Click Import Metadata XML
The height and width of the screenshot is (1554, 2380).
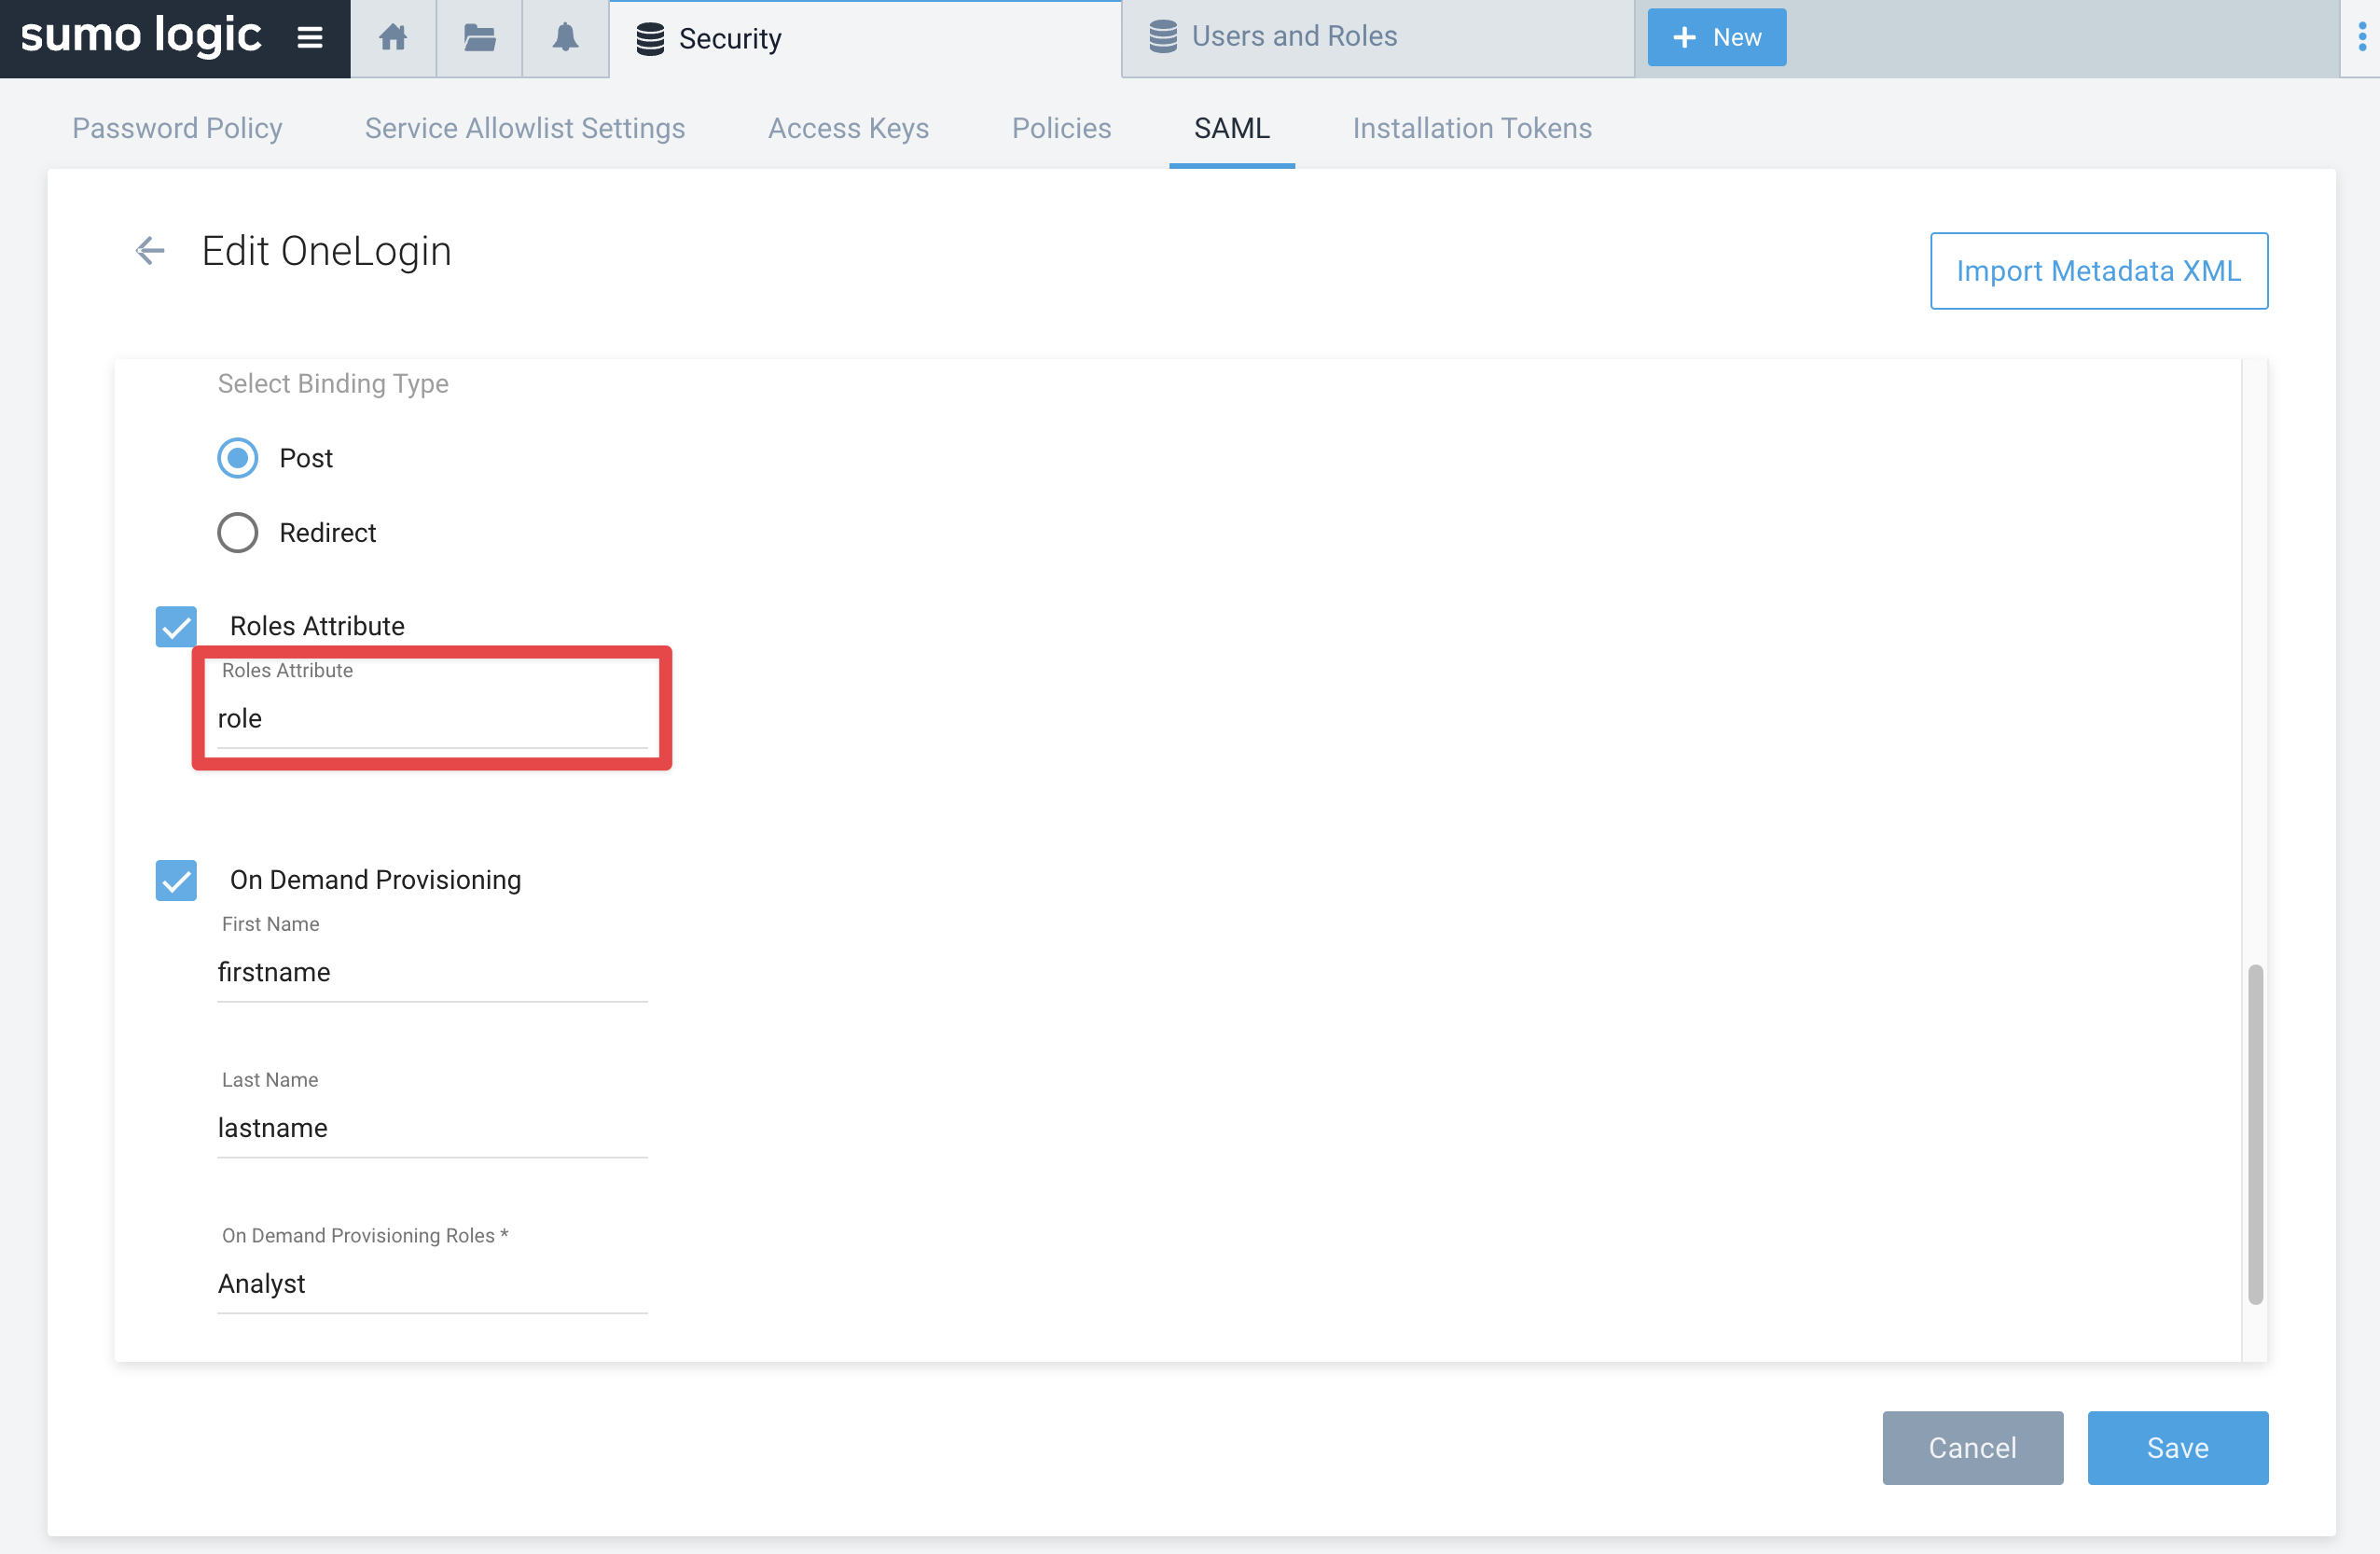[x=2099, y=270]
